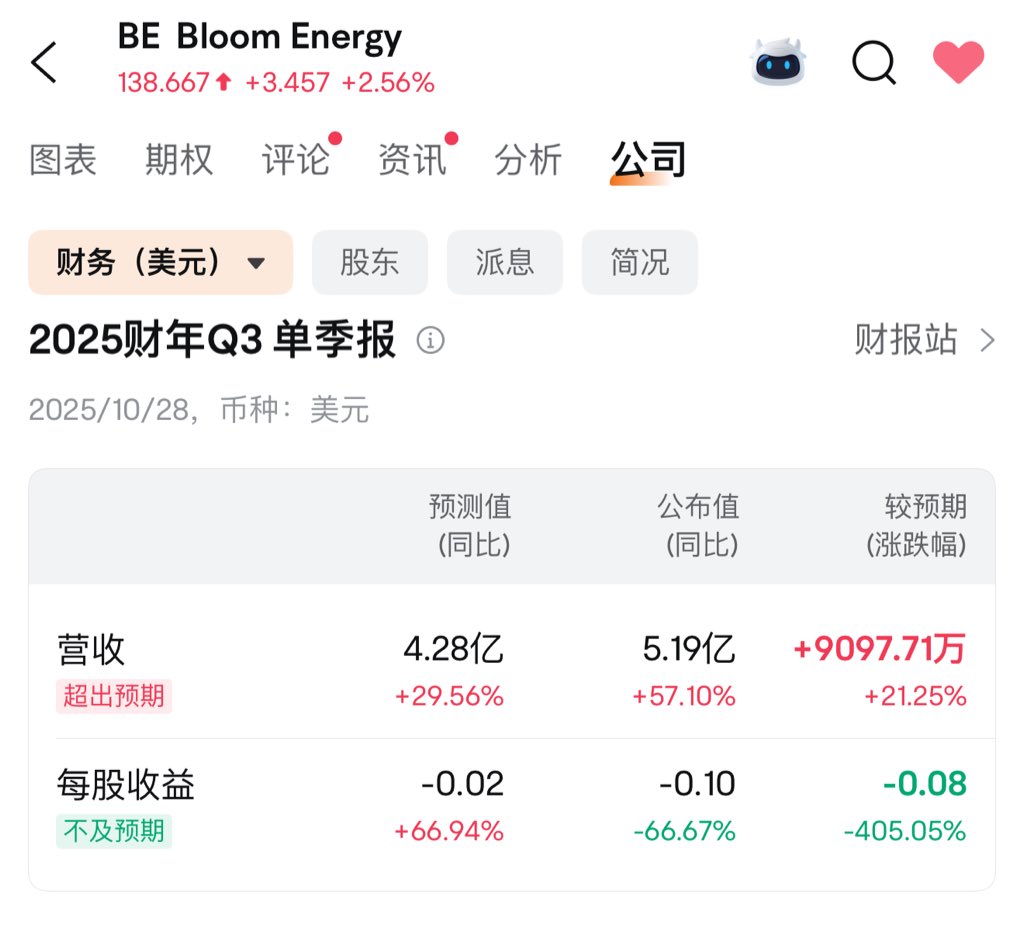This screenshot has width=1024, height=929.
Task: Open the AI robot assistant
Action: pyautogui.click(x=778, y=62)
